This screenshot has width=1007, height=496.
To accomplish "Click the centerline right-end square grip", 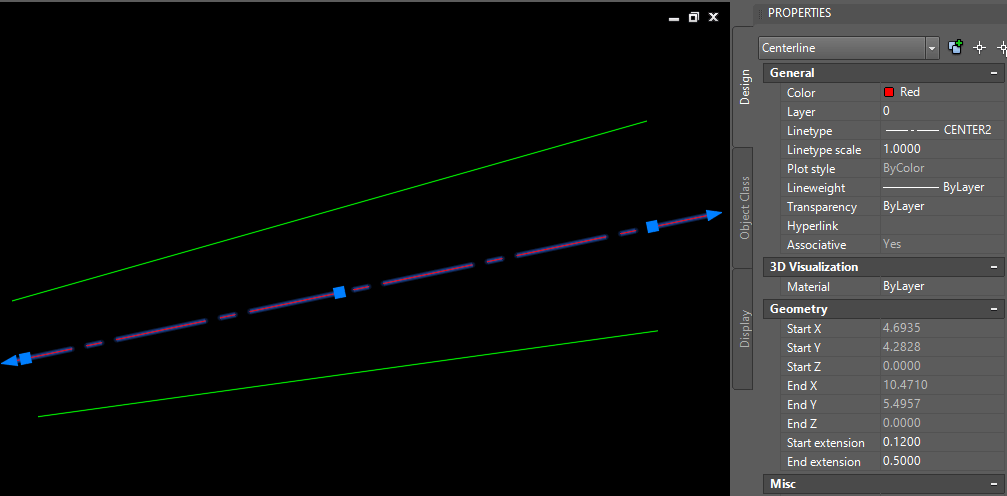I will tap(652, 226).
